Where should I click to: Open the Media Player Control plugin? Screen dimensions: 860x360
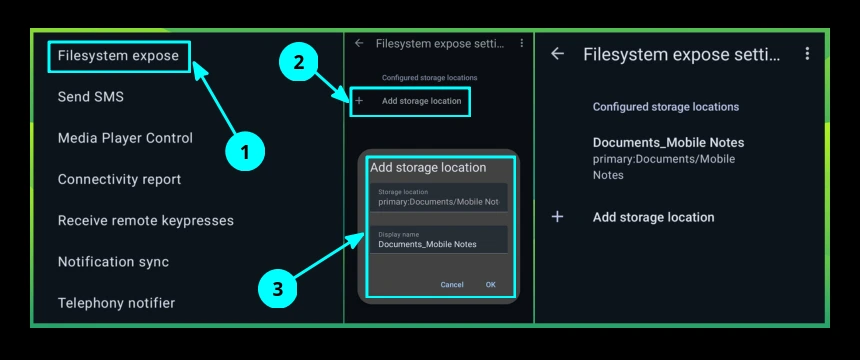(x=125, y=138)
